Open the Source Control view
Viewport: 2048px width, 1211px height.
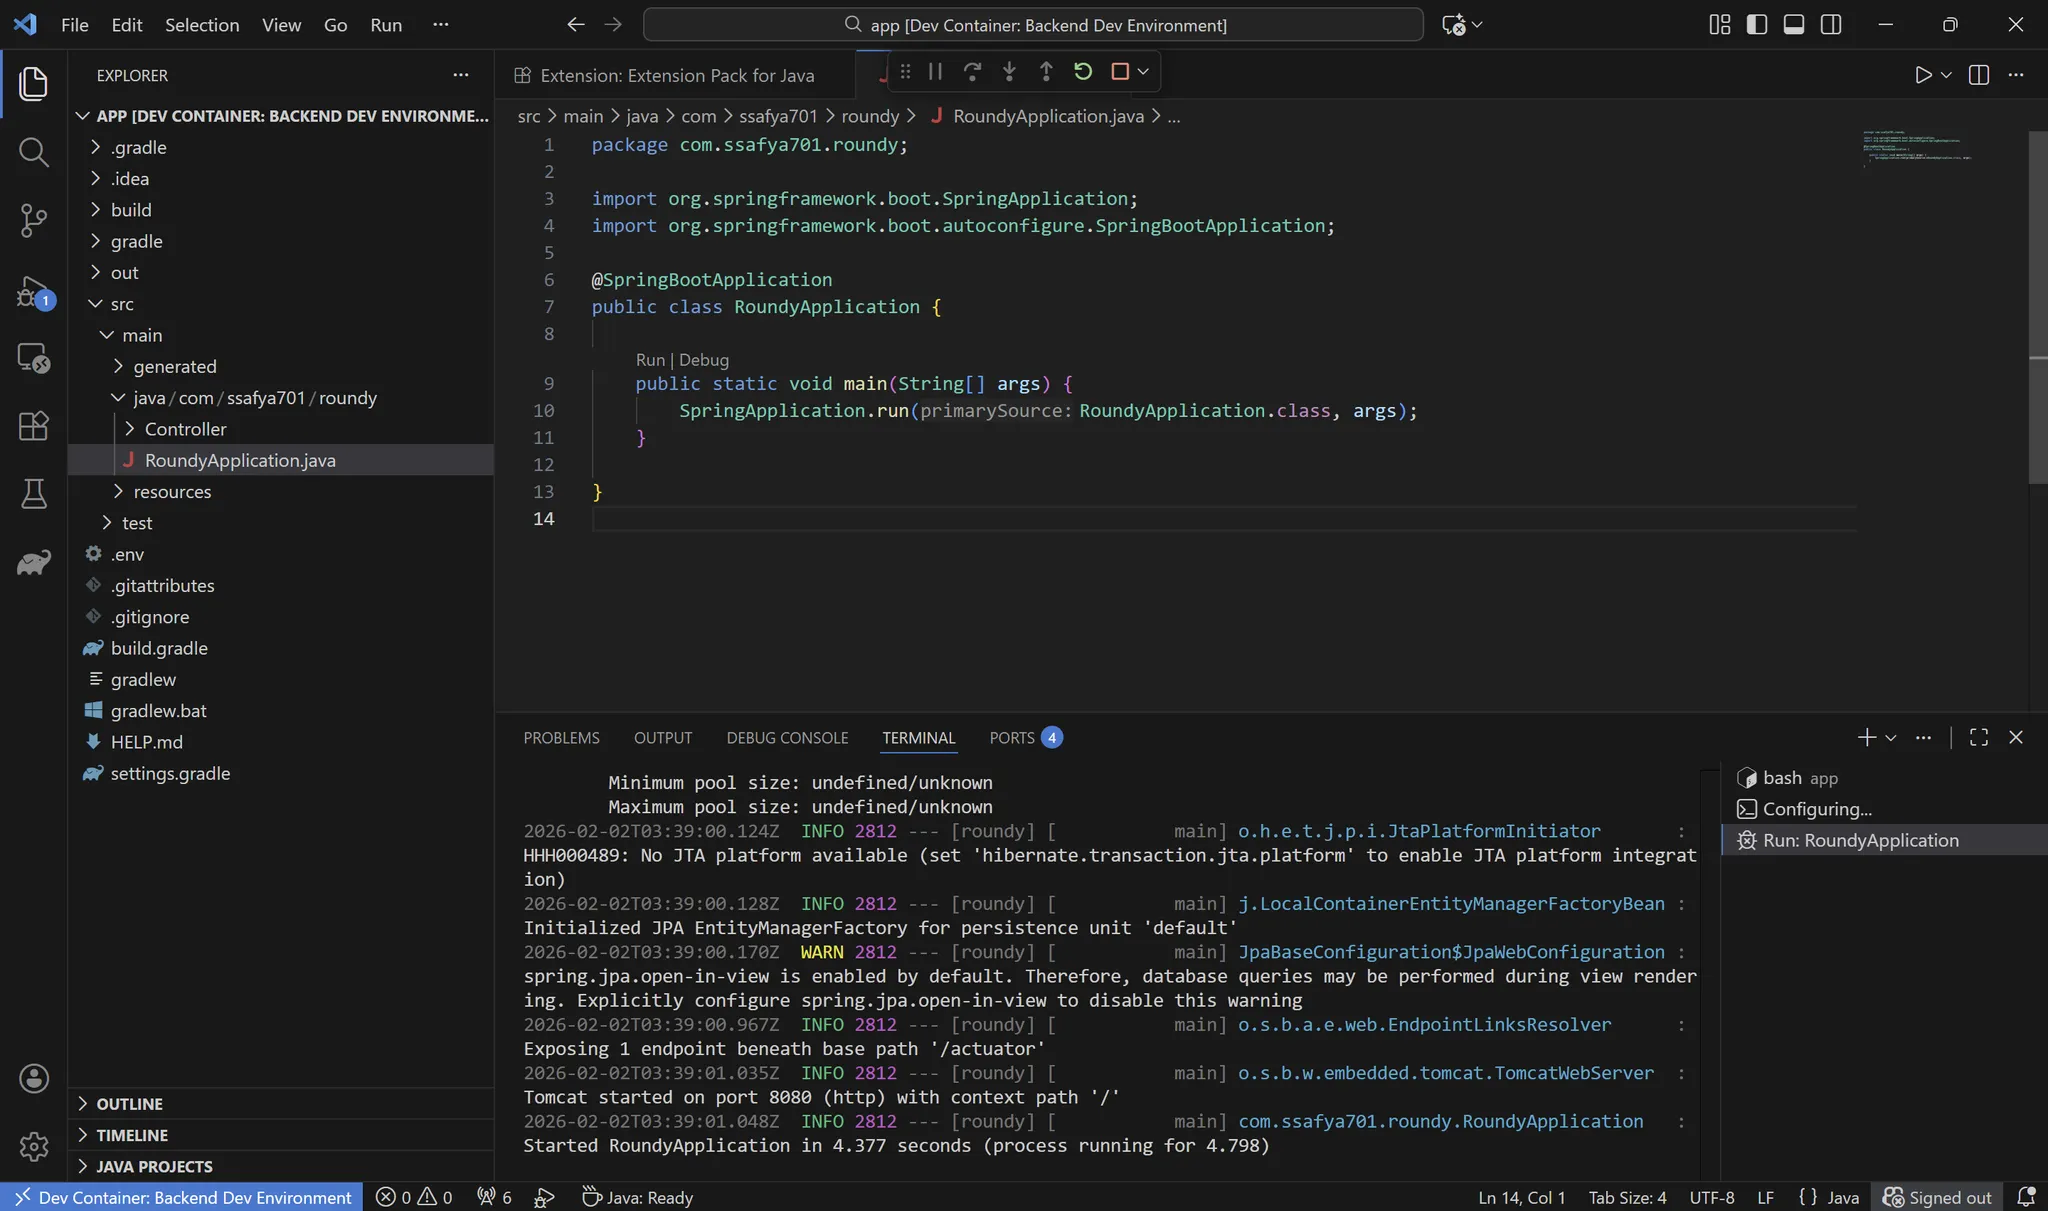coord(33,220)
